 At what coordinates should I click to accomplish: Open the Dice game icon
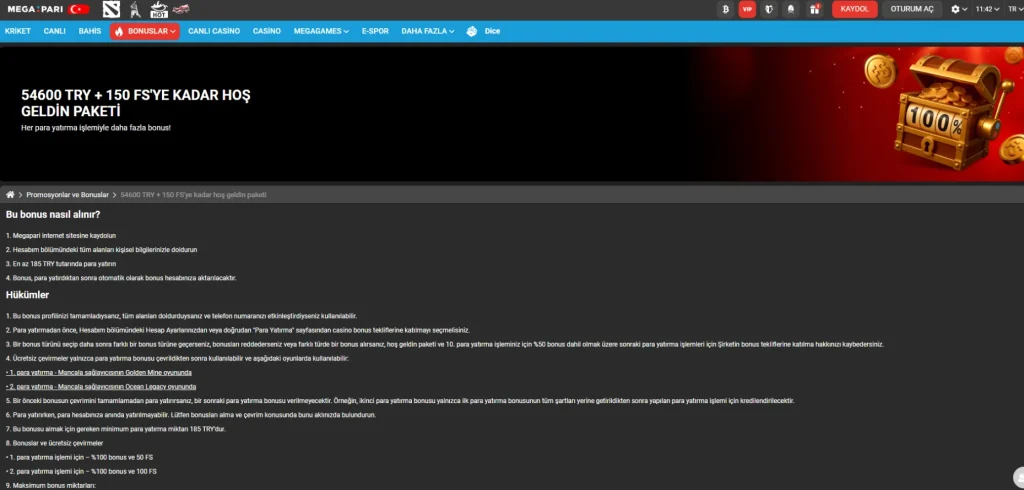click(483, 31)
